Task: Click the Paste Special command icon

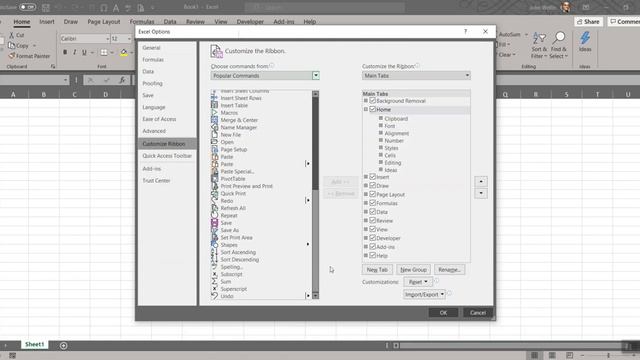Action: [214, 171]
